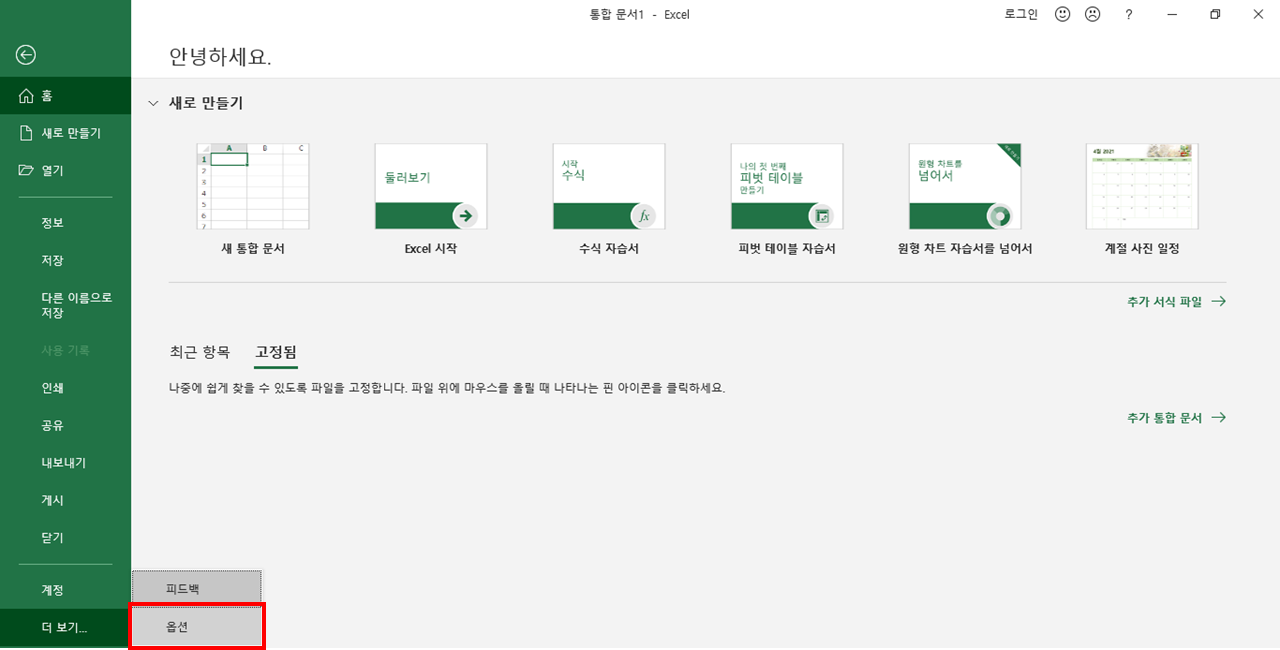Click 더 보기... menu item
1280x650 pixels.
pyautogui.click(x=65, y=628)
